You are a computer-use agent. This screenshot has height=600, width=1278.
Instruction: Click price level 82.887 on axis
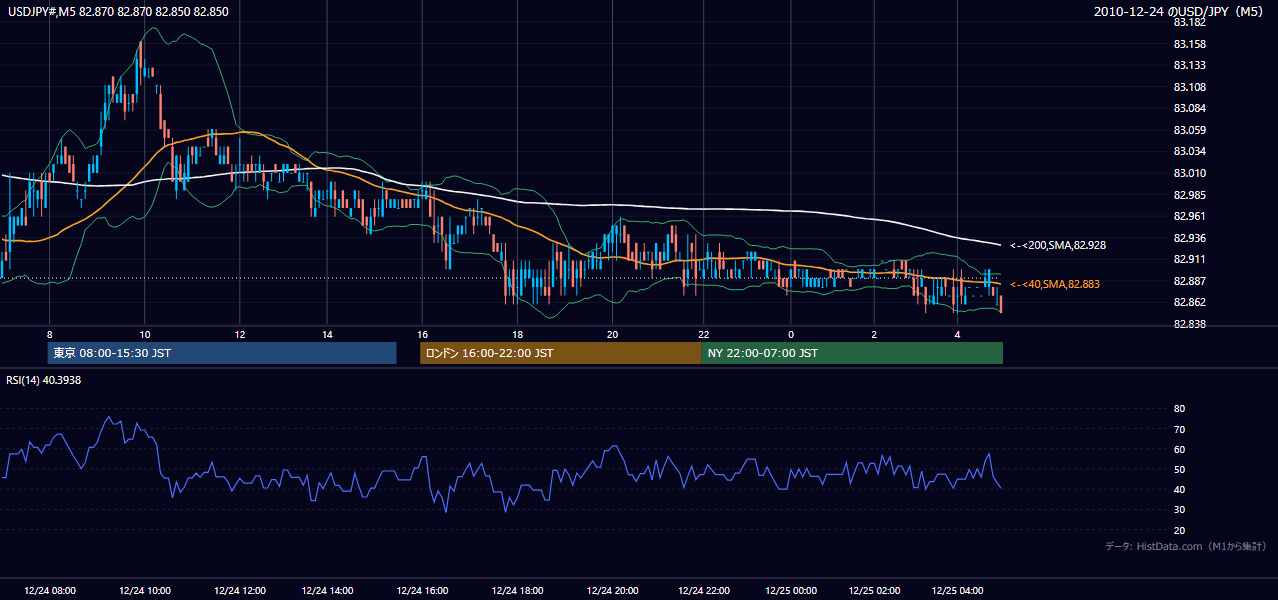point(1190,281)
